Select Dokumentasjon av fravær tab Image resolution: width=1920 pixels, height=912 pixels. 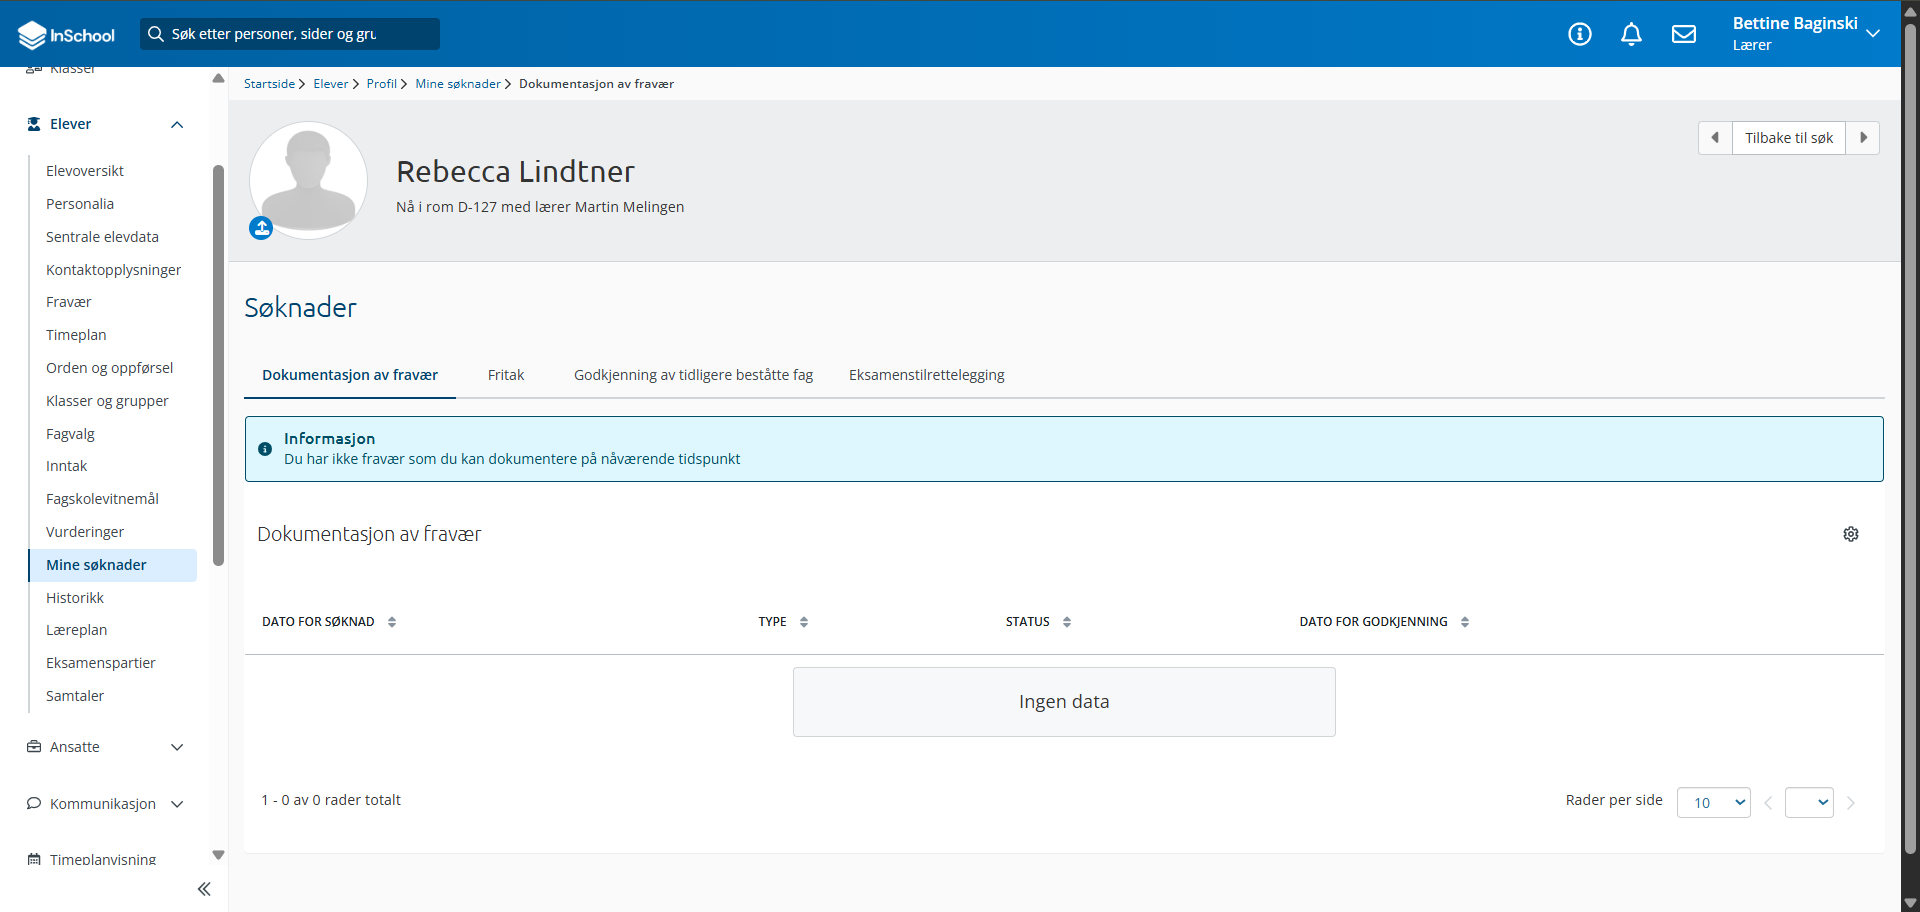pos(350,375)
